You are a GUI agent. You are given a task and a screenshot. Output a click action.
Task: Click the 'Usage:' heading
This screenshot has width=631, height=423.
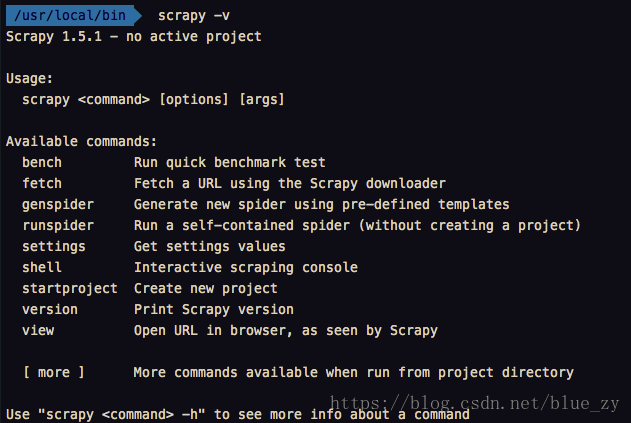click(29, 78)
